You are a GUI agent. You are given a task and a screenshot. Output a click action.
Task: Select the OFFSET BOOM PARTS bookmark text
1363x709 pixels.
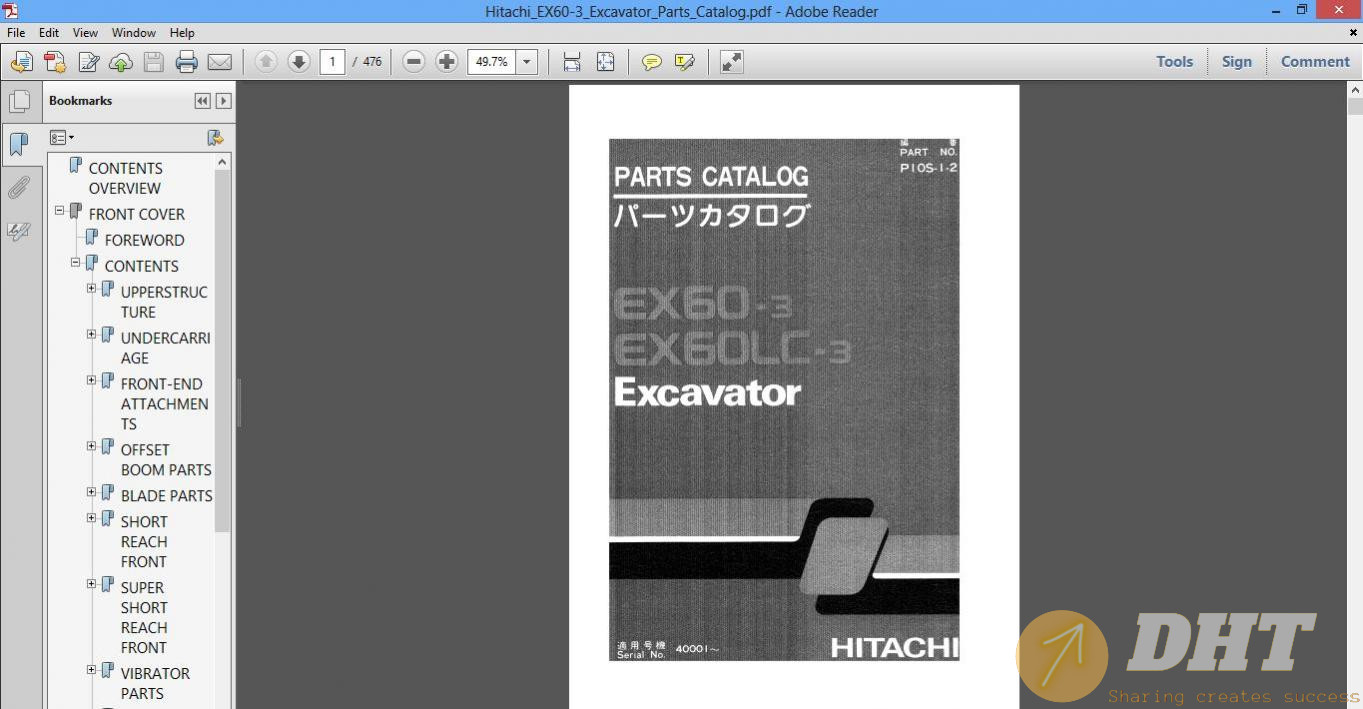(x=166, y=460)
